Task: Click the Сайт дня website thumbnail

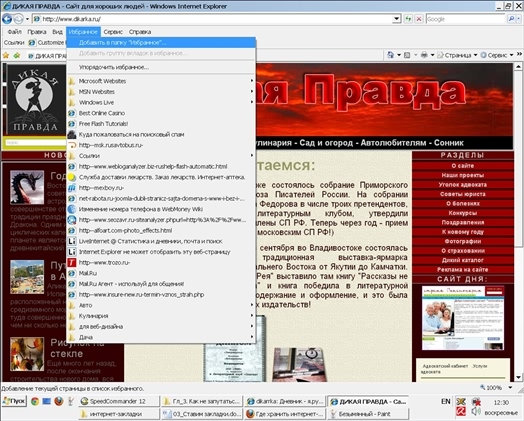Action: coord(463,318)
